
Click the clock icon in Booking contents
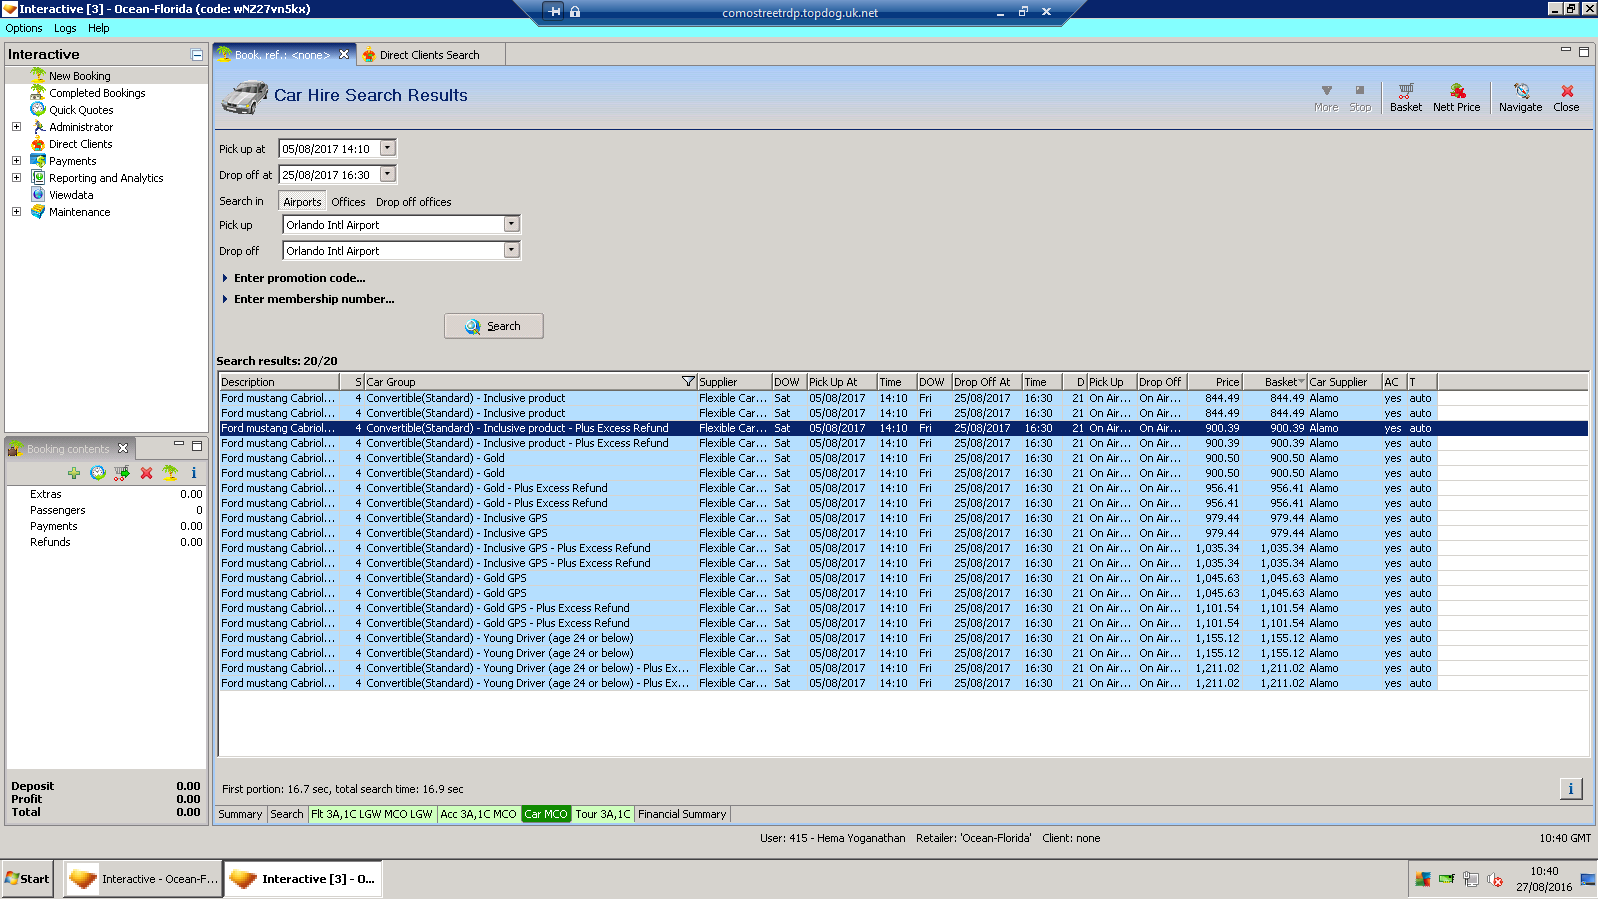[98, 473]
